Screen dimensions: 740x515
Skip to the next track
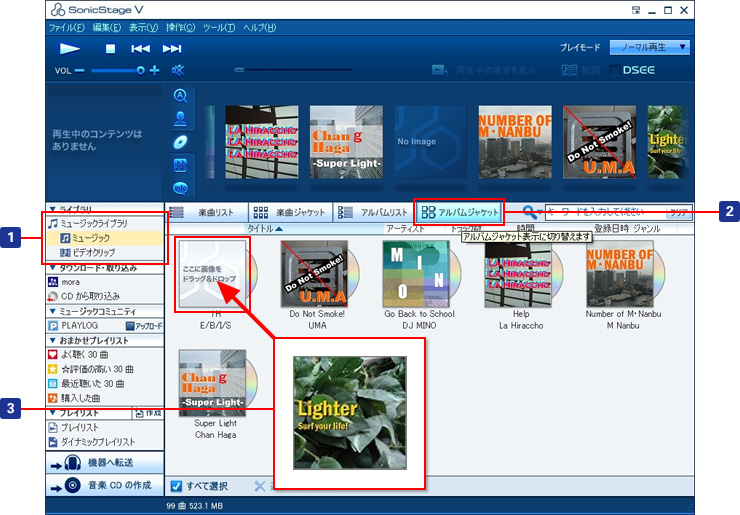[172, 48]
